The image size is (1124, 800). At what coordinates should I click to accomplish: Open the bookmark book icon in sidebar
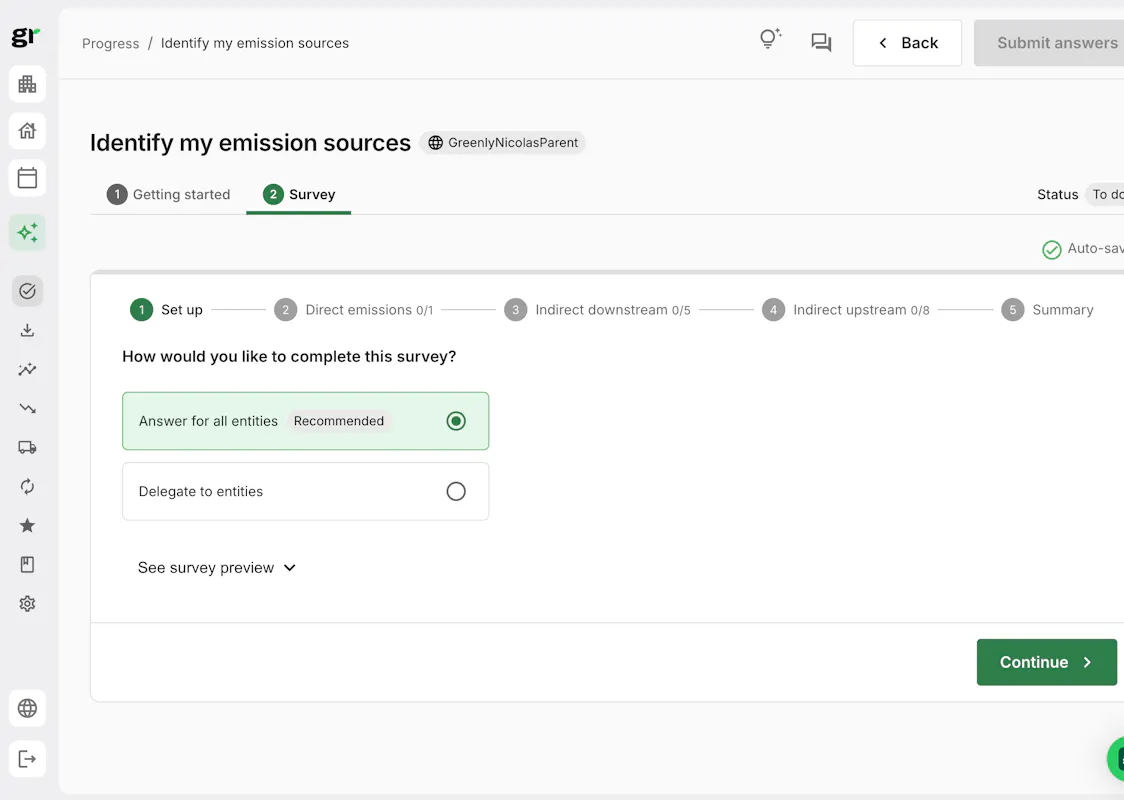27,565
